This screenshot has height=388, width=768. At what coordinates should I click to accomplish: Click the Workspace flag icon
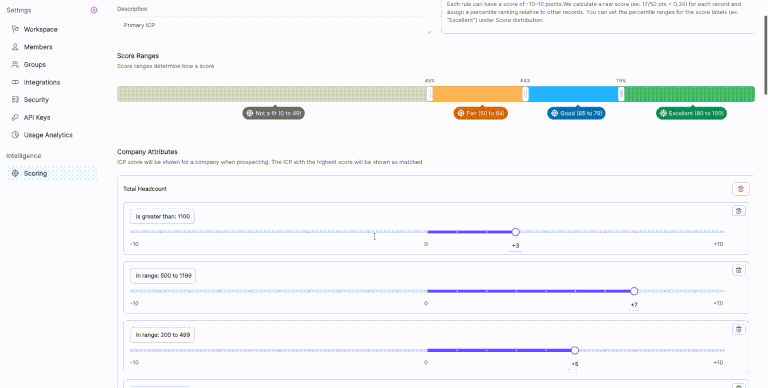pyautogui.click(x=15, y=29)
